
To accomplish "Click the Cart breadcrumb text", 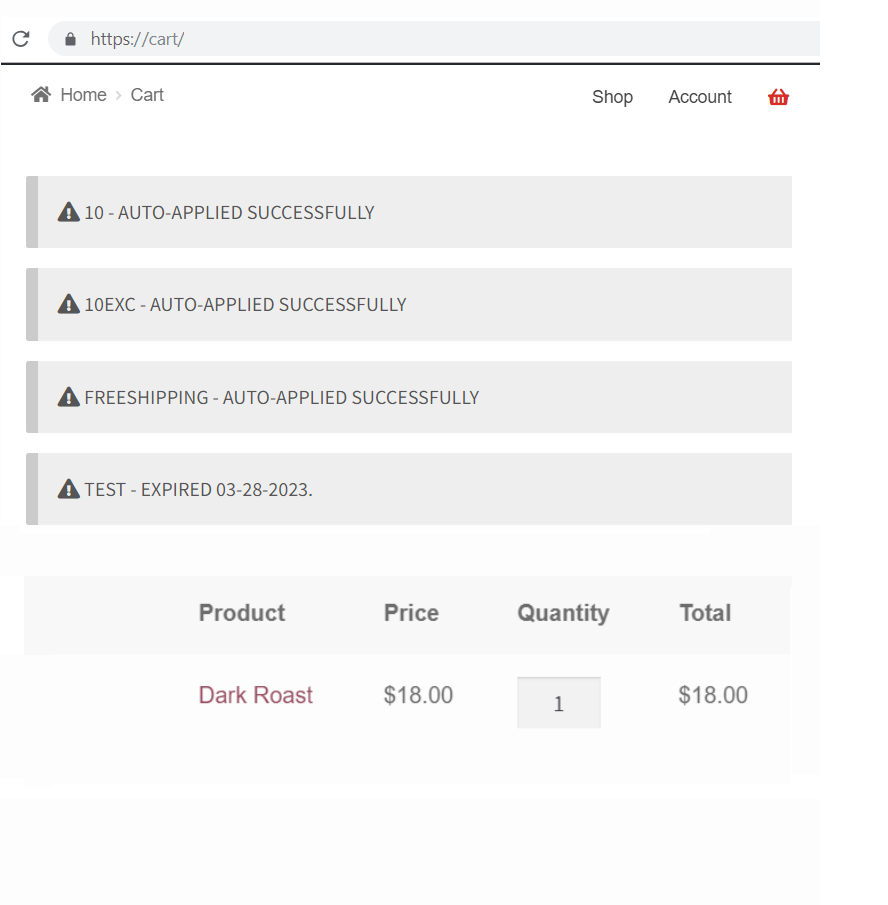I will coord(147,95).
